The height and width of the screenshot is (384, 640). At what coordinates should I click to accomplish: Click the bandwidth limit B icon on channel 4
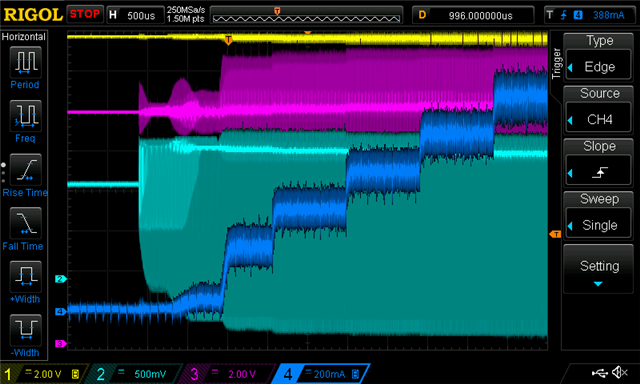pyautogui.click(x=356, y=374)
